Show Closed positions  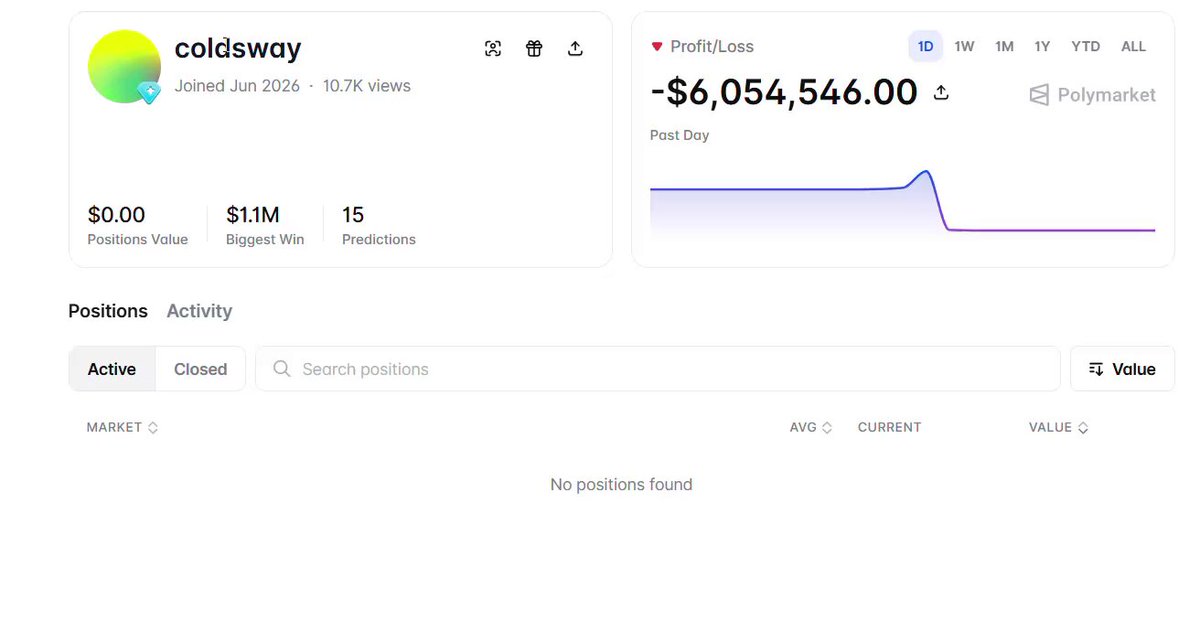[x=200, y=369]
